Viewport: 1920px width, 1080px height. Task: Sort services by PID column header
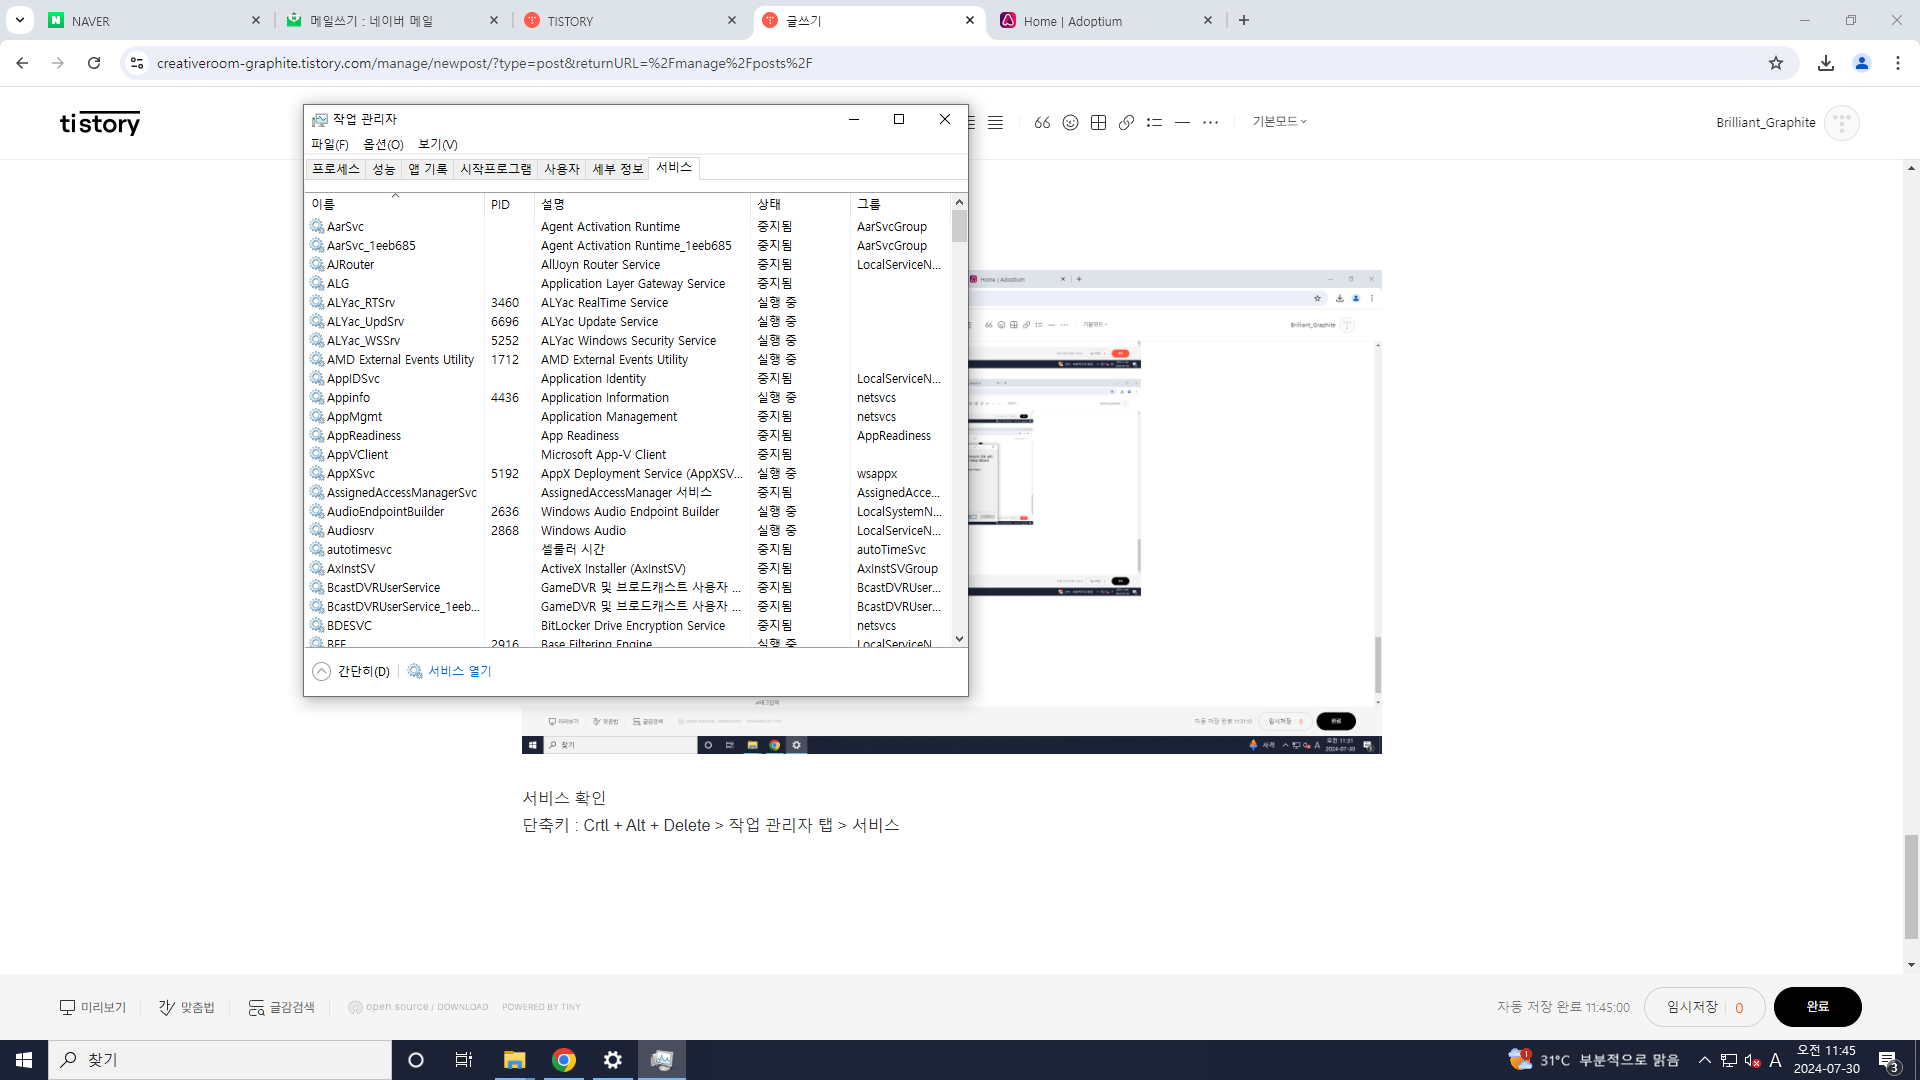[x=501, y=204]
